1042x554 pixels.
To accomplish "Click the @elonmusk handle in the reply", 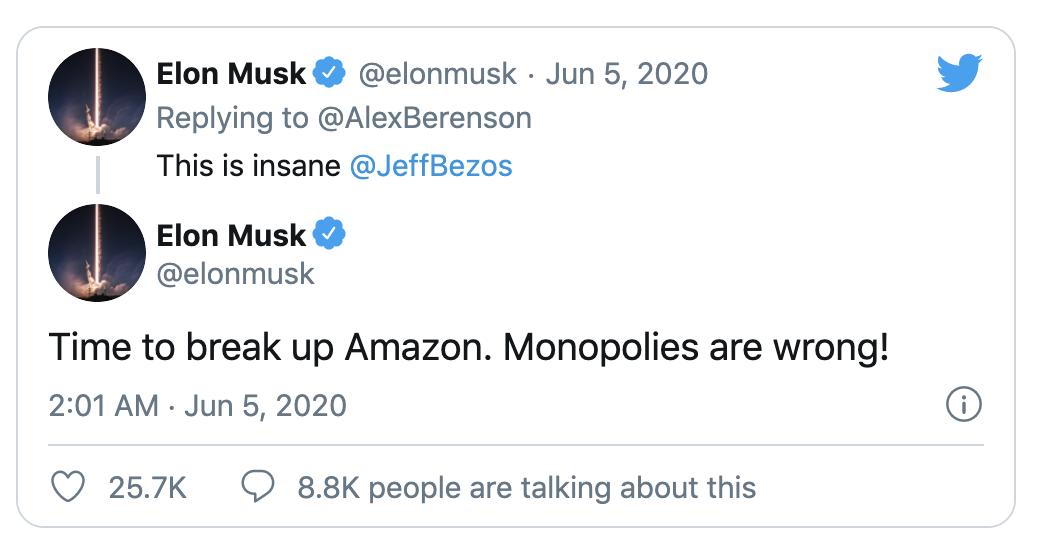I will pos(437,73).
